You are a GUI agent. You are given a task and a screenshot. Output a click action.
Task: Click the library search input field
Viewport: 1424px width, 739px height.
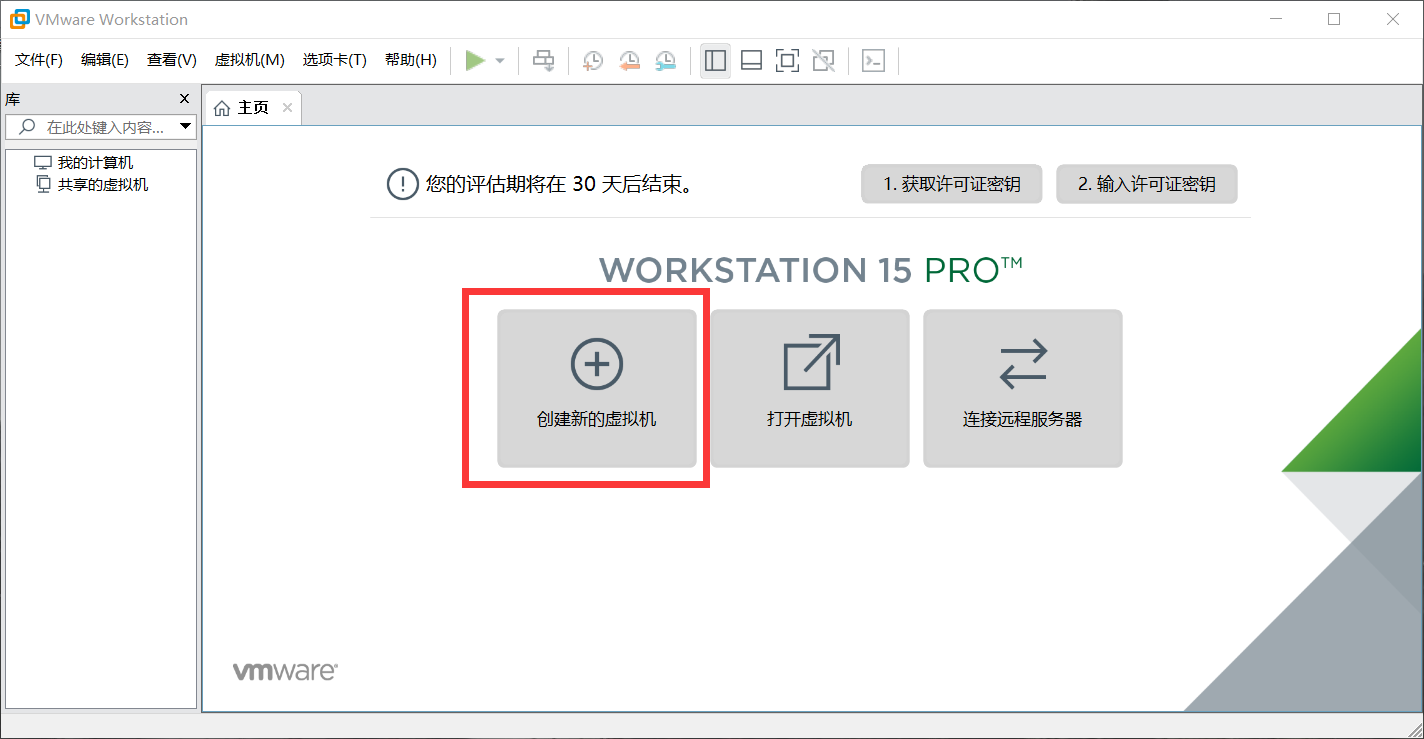(100, 127)
